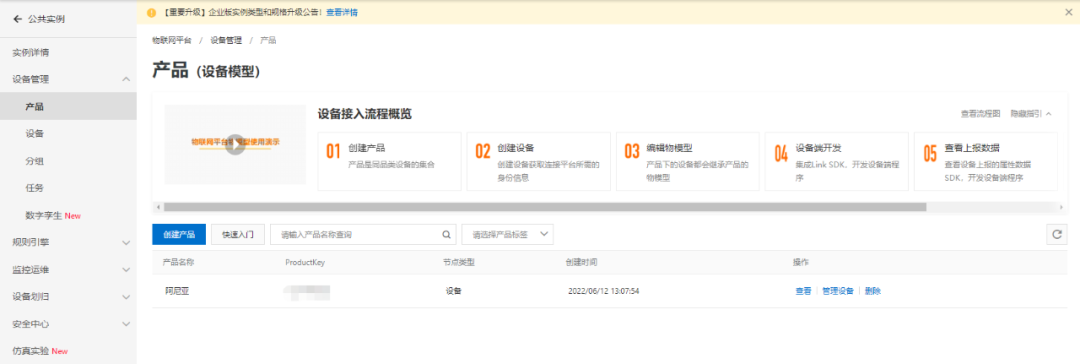
Task: Click the 节点类型 column header
Action: 459,263
